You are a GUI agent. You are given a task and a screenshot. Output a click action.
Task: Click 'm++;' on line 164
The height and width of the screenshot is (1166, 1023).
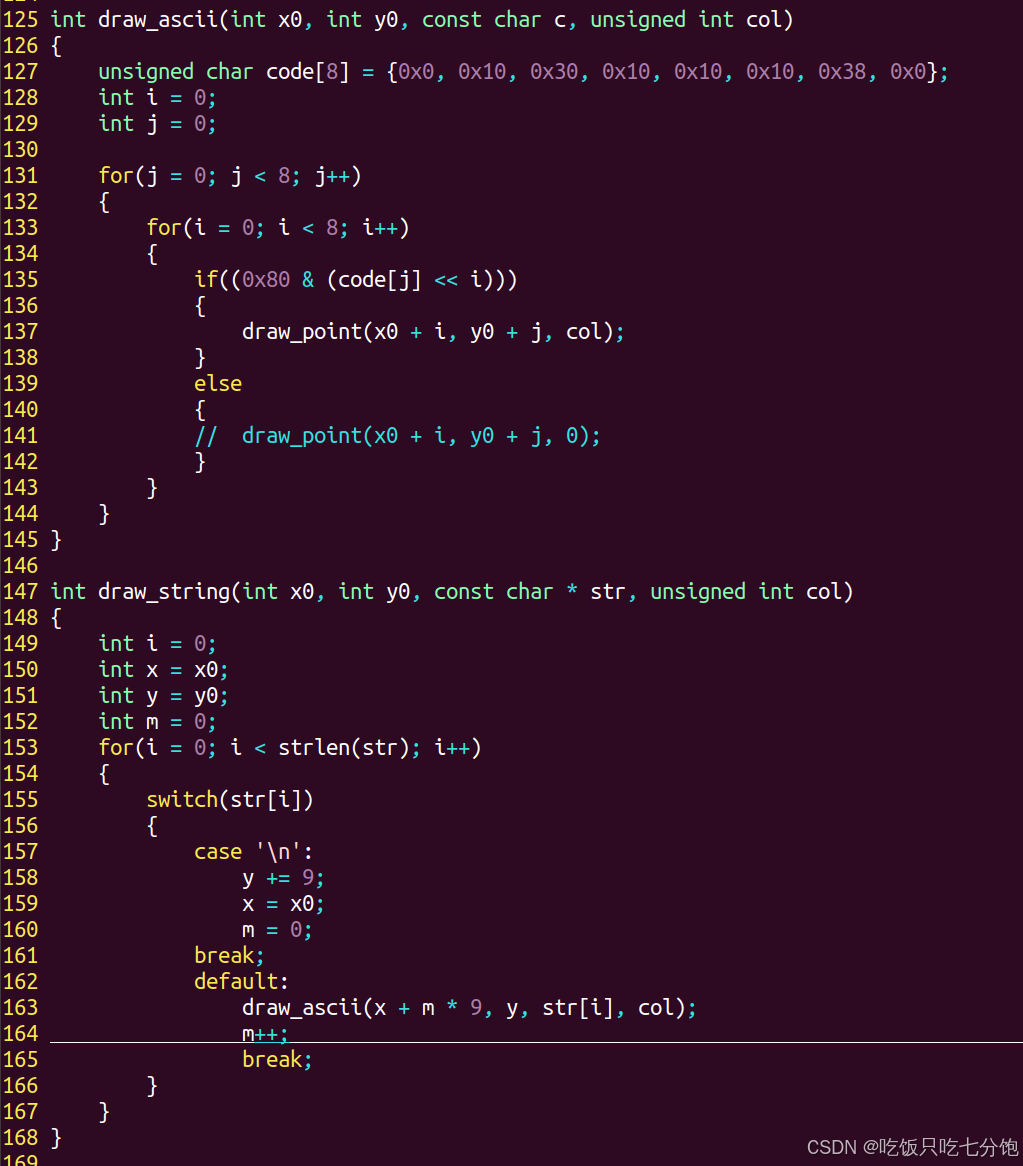265,1034
